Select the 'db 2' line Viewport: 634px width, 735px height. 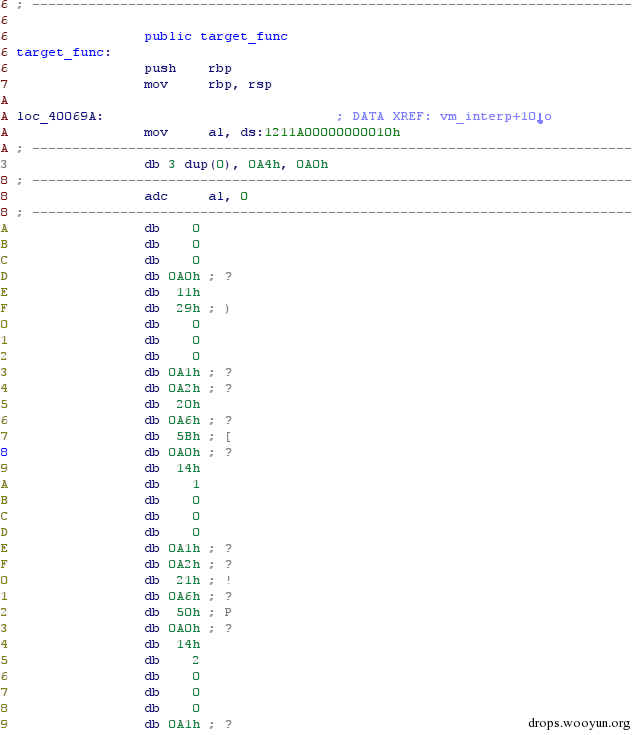pos(172,660)
